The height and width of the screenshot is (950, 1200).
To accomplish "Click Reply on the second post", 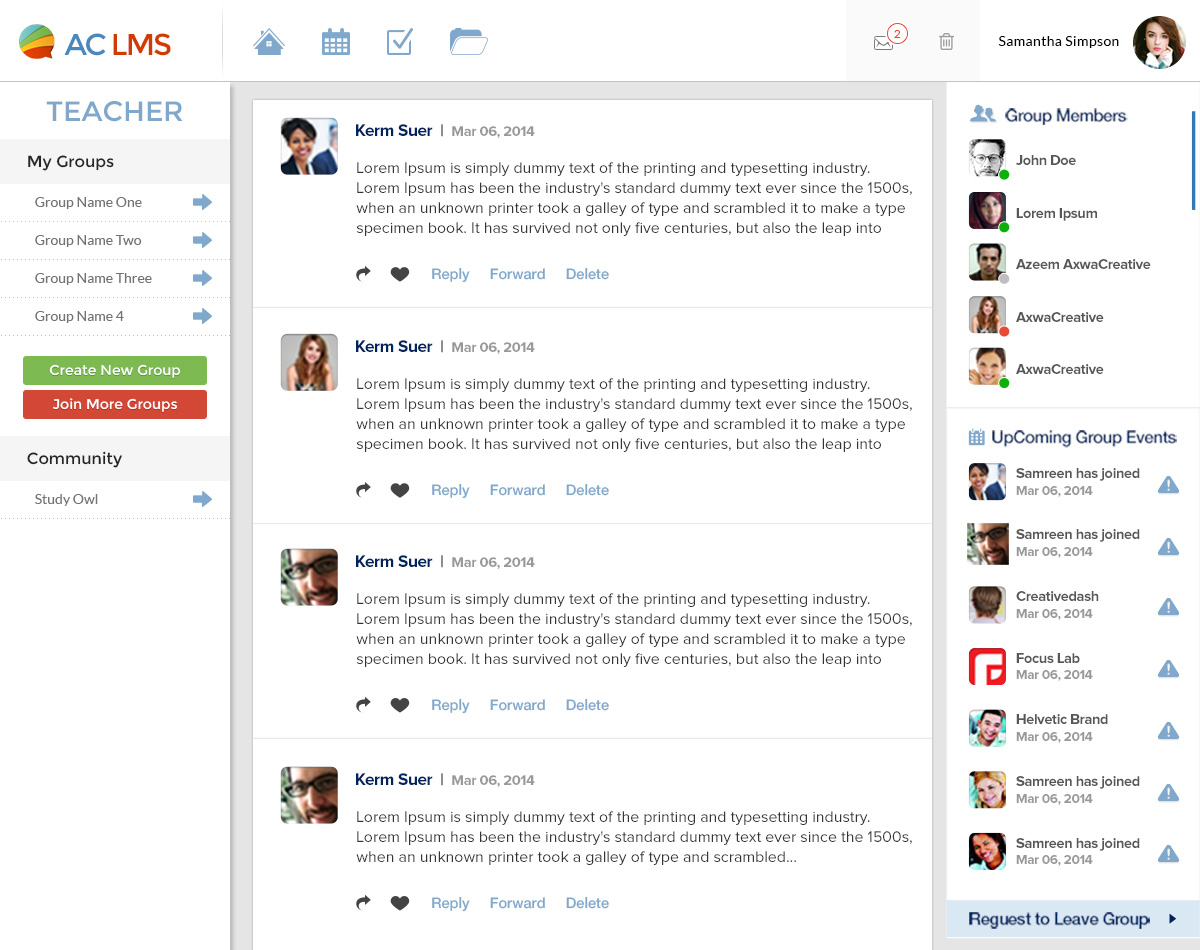I will click(x=450, y=490).
